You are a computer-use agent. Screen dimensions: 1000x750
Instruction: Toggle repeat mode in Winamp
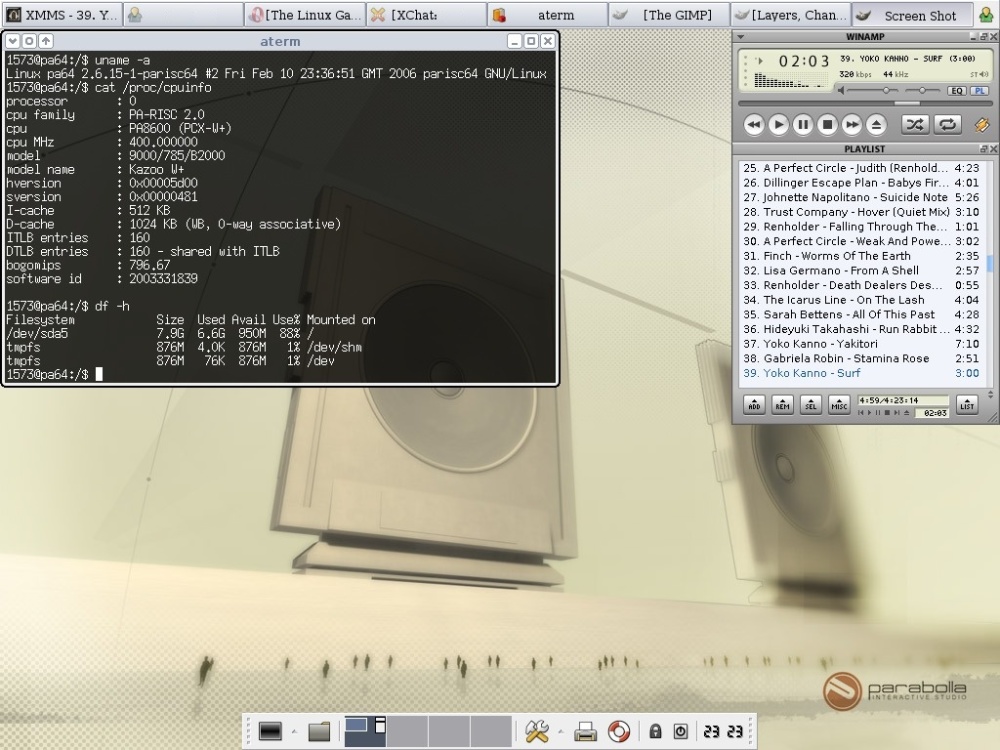pos(948,124)
